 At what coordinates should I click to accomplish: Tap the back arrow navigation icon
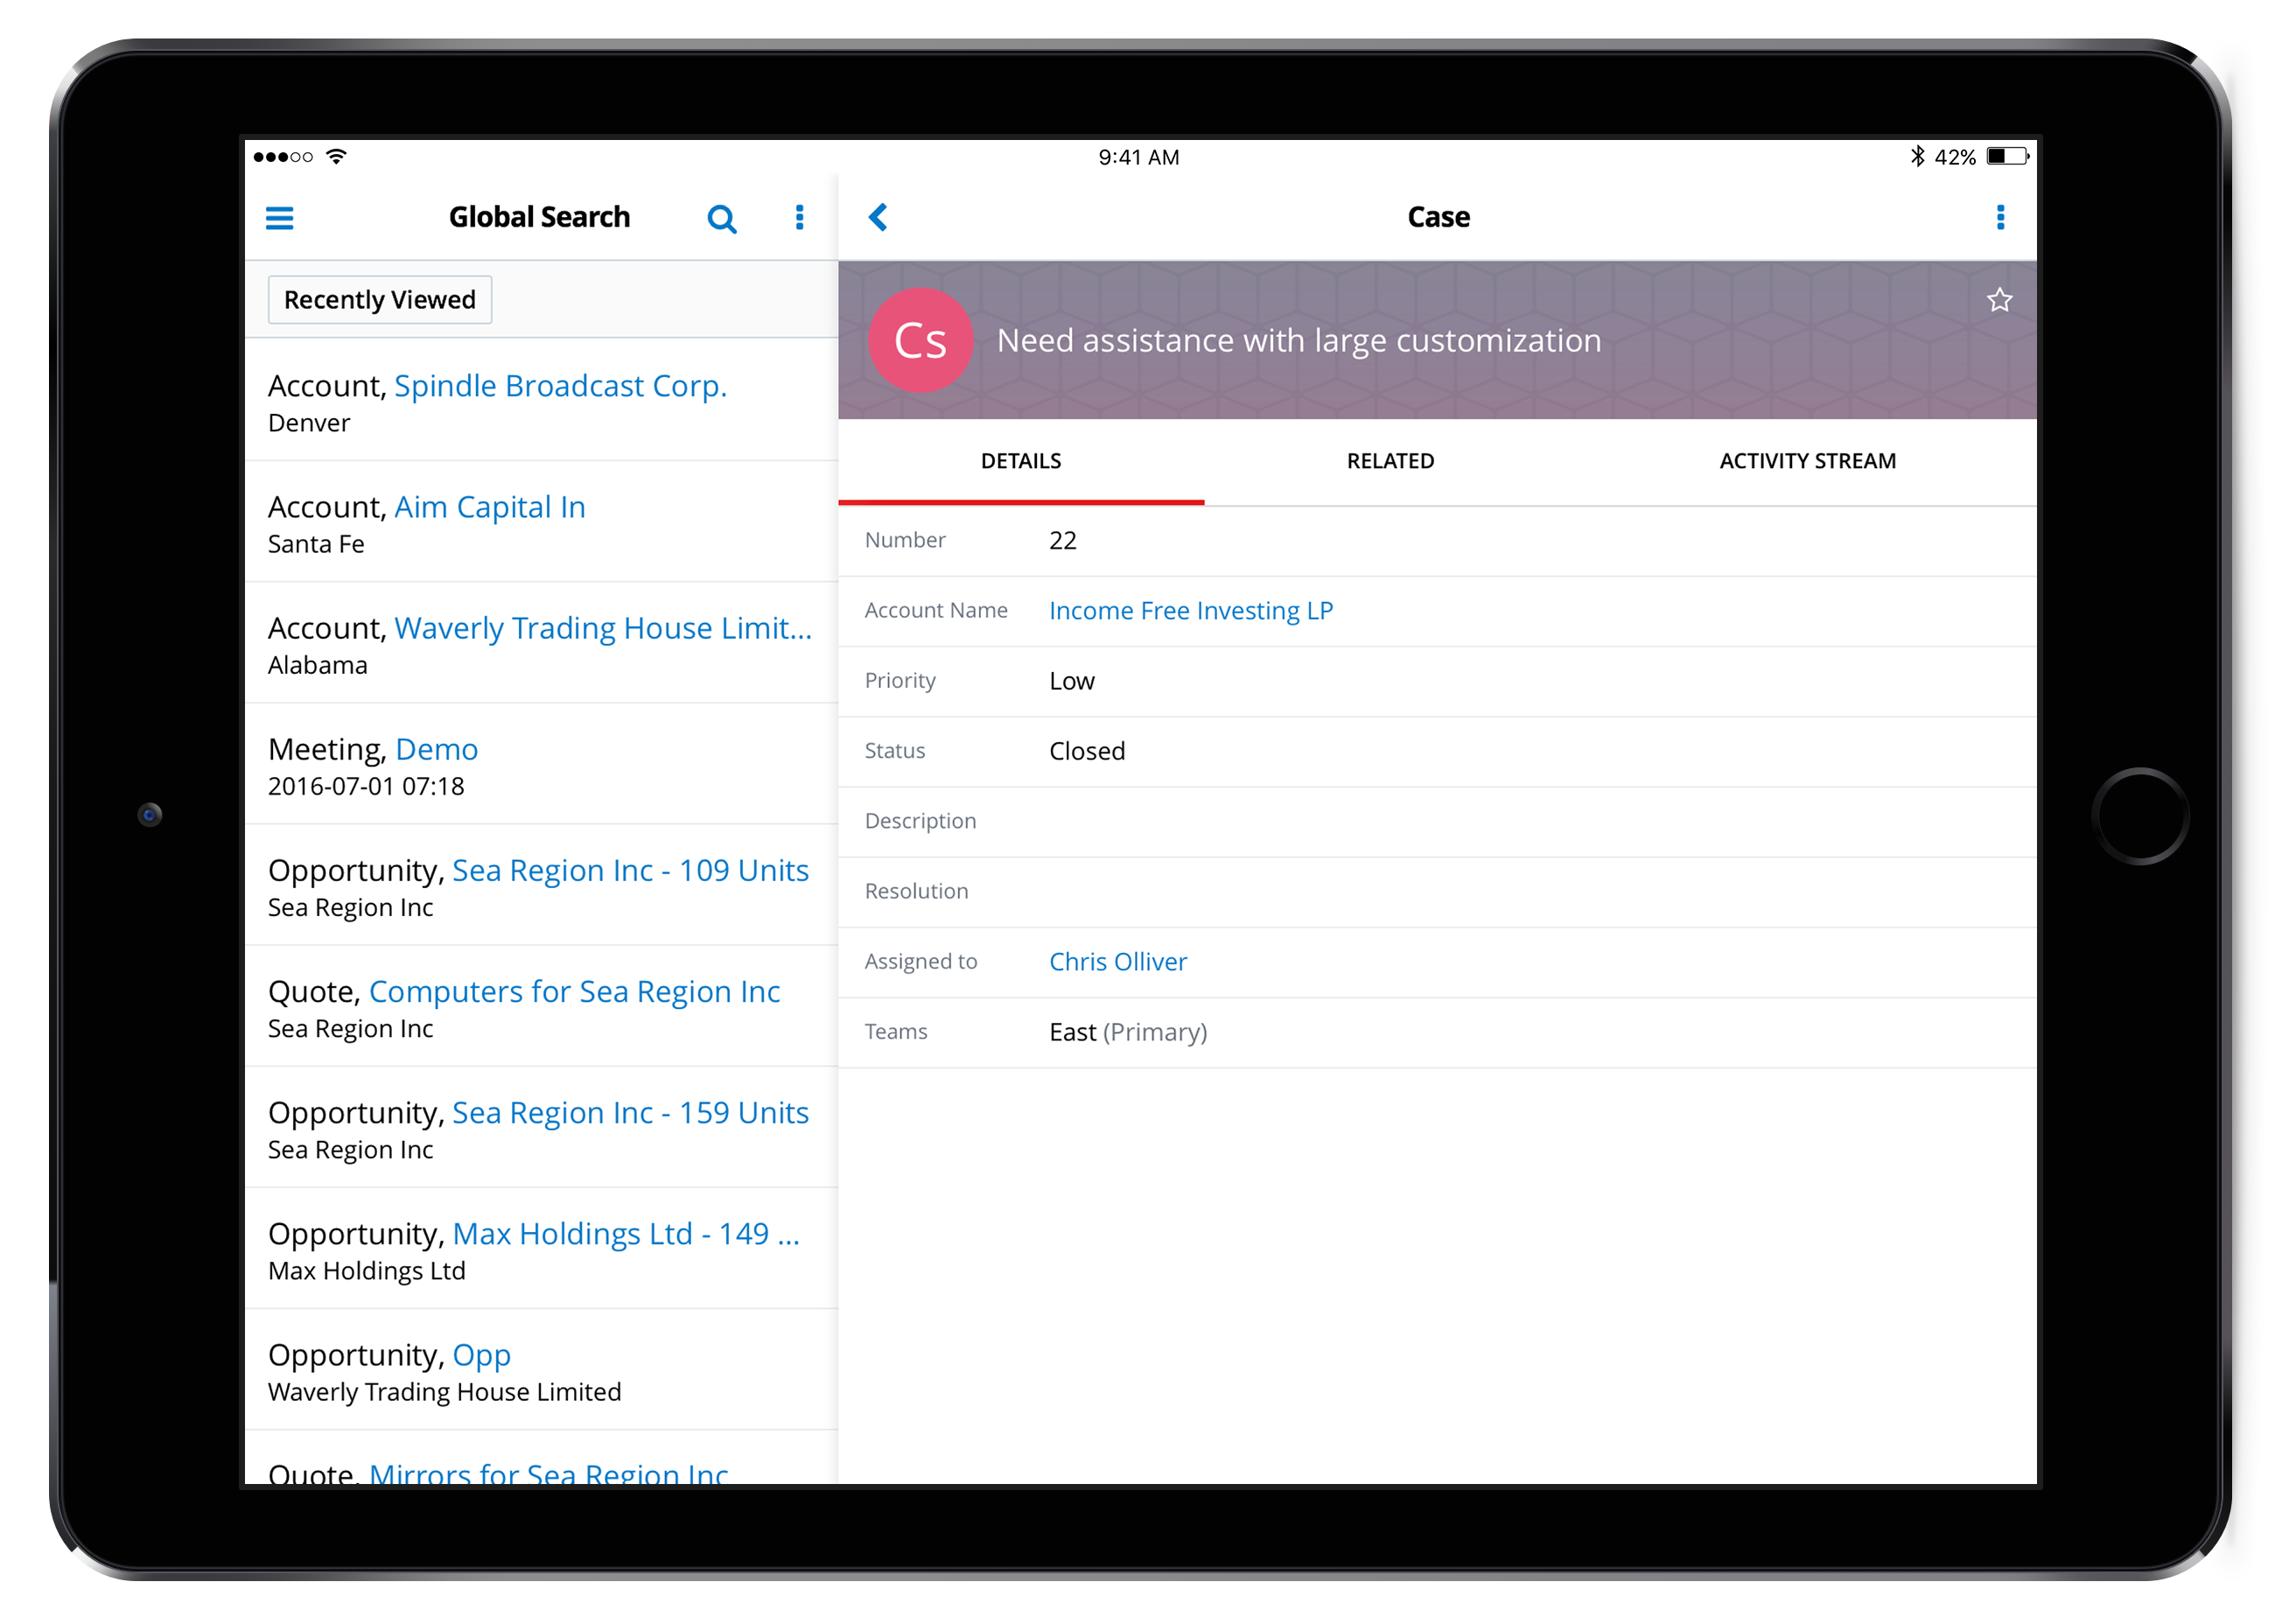(x=878, y=218)
